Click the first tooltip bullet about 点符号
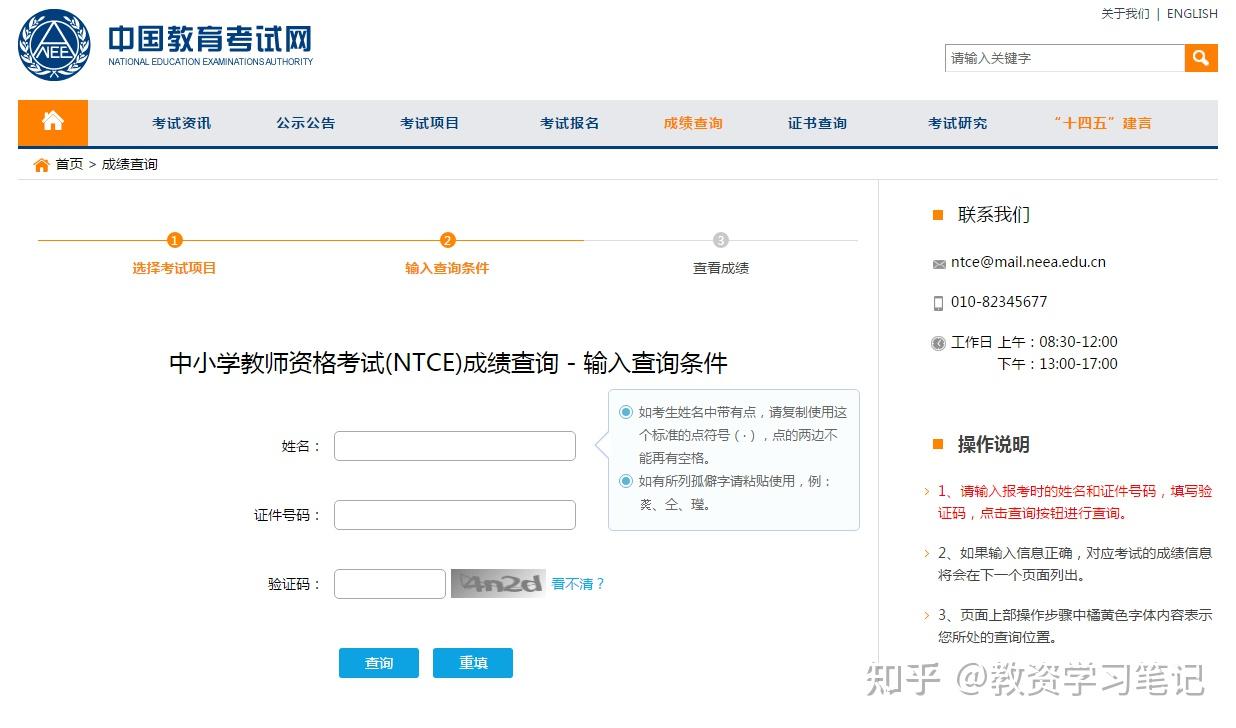The height and width of the screenshot is (728, 1236). (743, 435)
